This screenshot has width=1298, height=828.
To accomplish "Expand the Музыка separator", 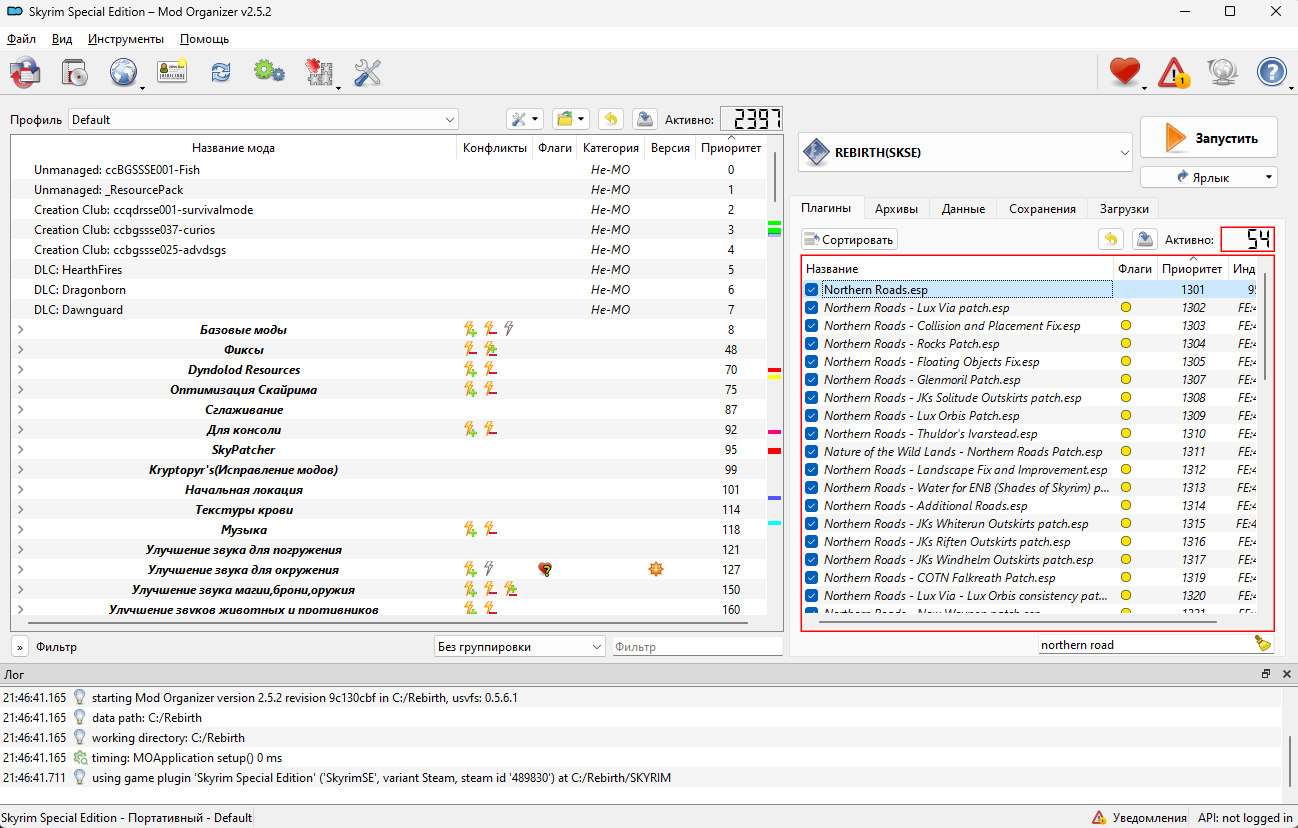I will [x=20, y=530].
